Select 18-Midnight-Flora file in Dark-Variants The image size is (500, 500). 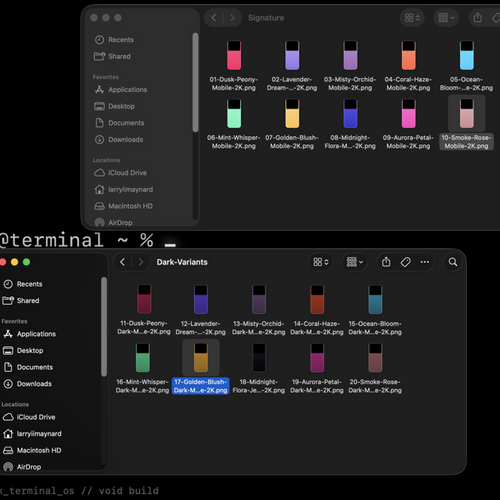click(259, 358)
